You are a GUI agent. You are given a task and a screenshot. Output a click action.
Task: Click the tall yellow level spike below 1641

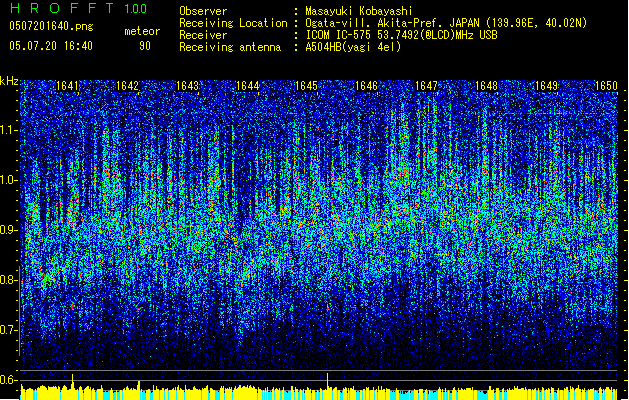(73, 382)
